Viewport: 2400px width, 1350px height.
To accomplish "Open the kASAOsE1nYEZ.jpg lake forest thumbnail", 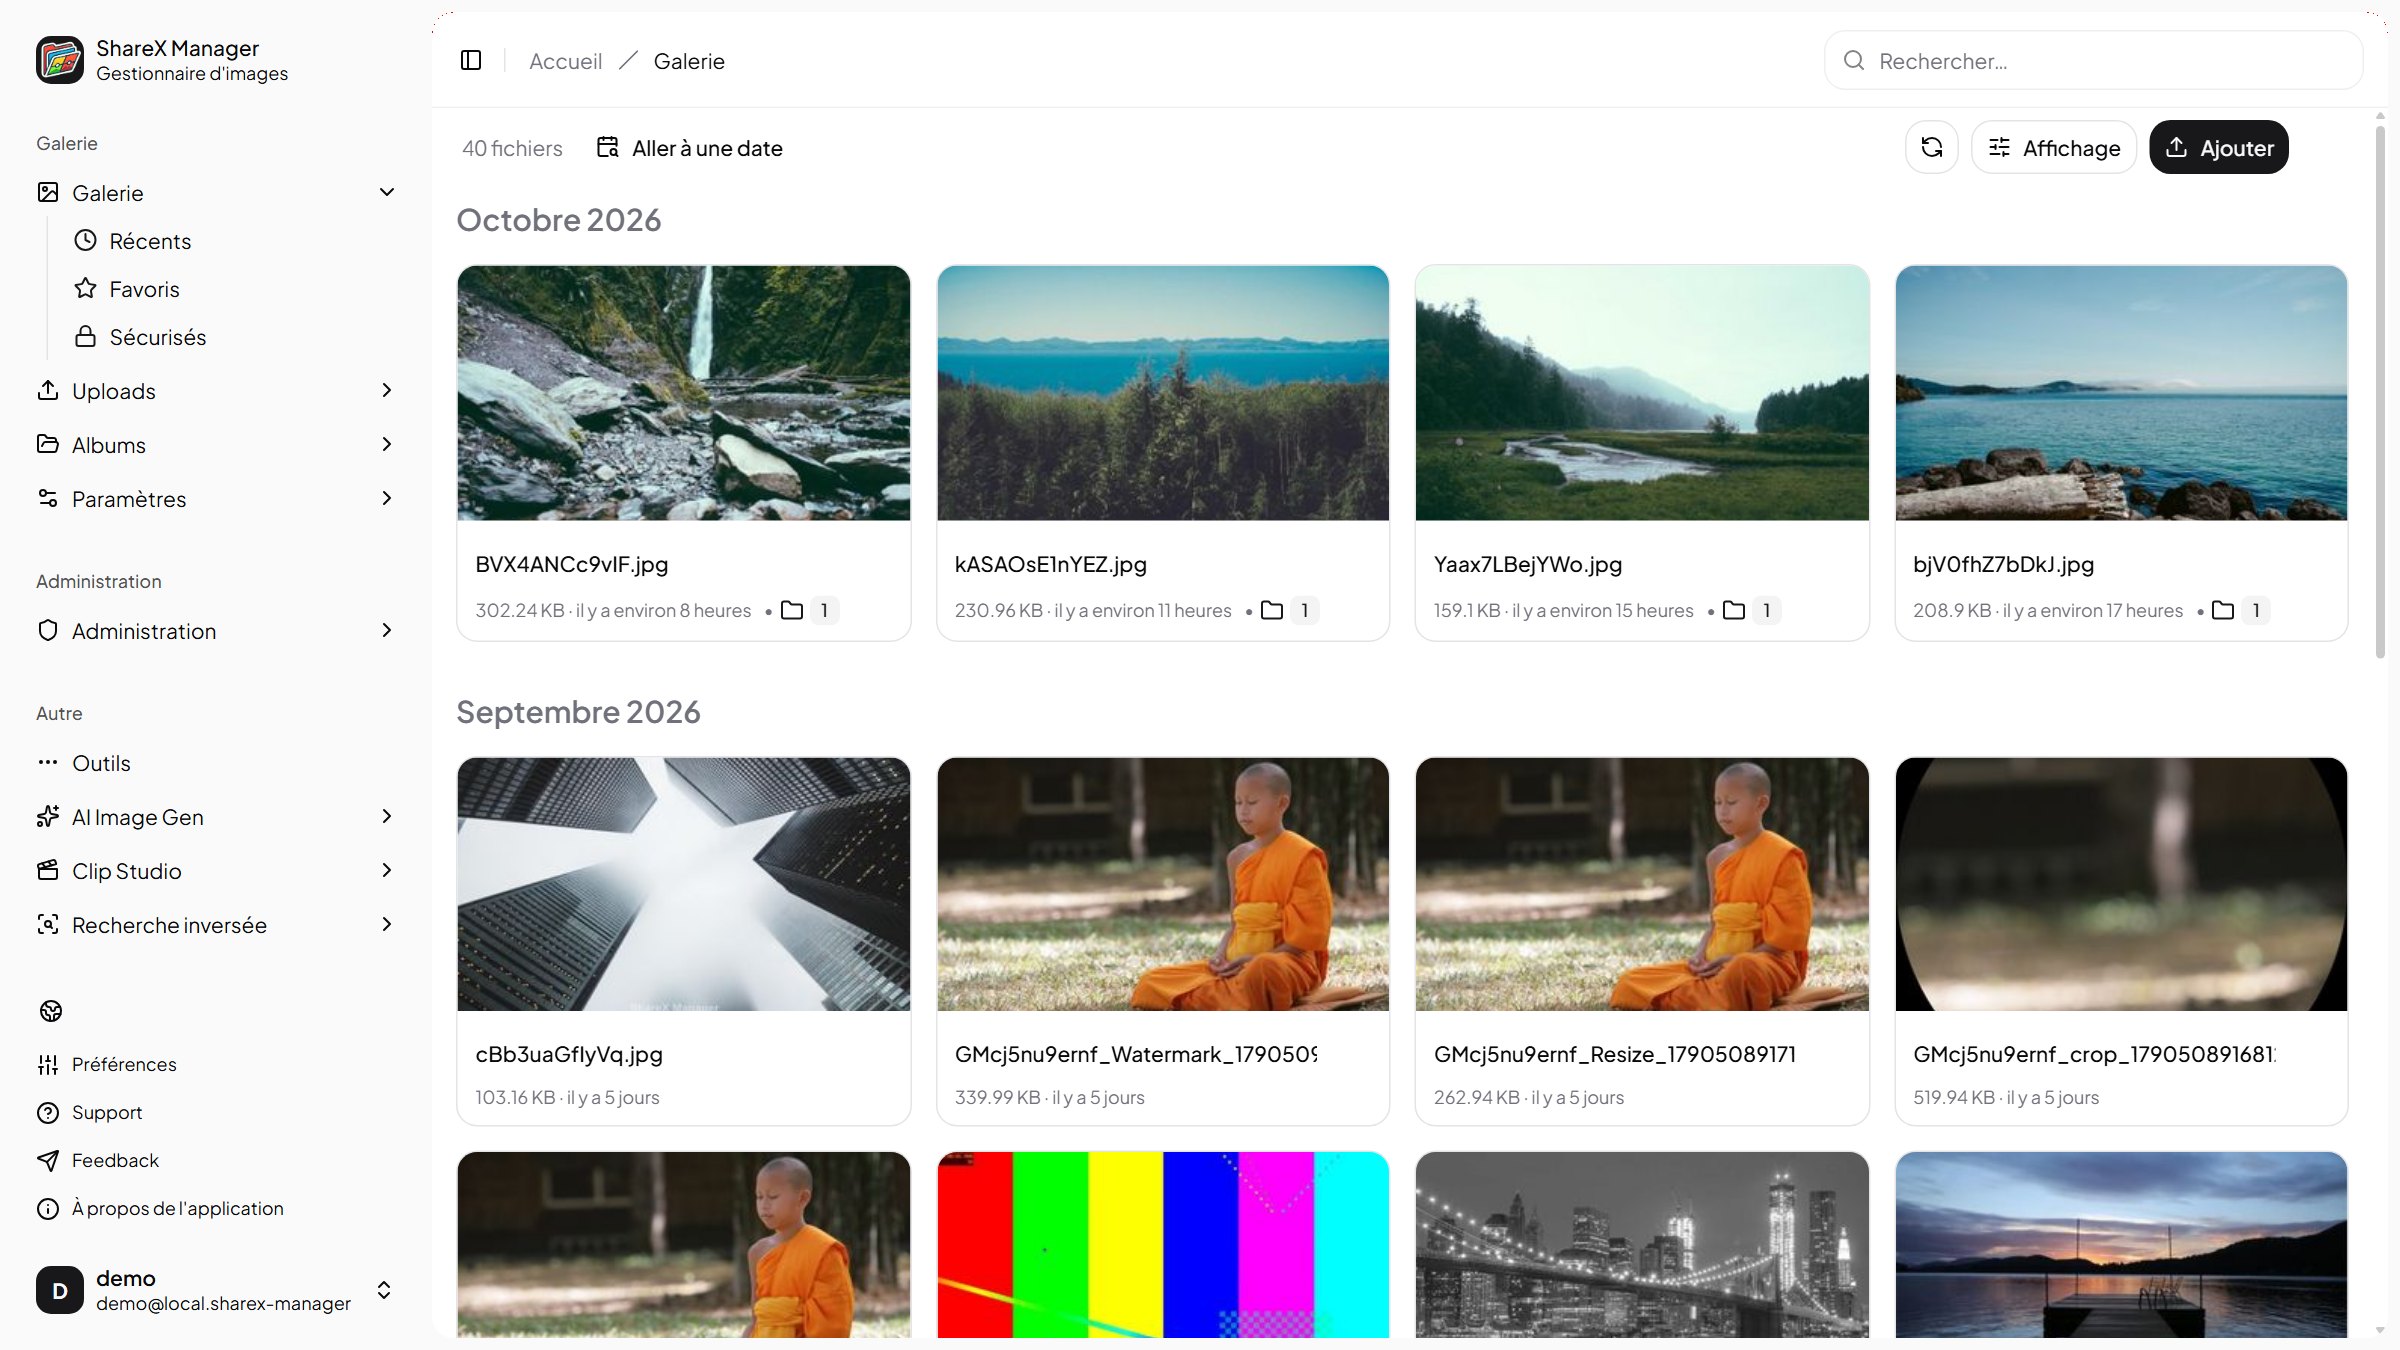I will (1163, 392).
